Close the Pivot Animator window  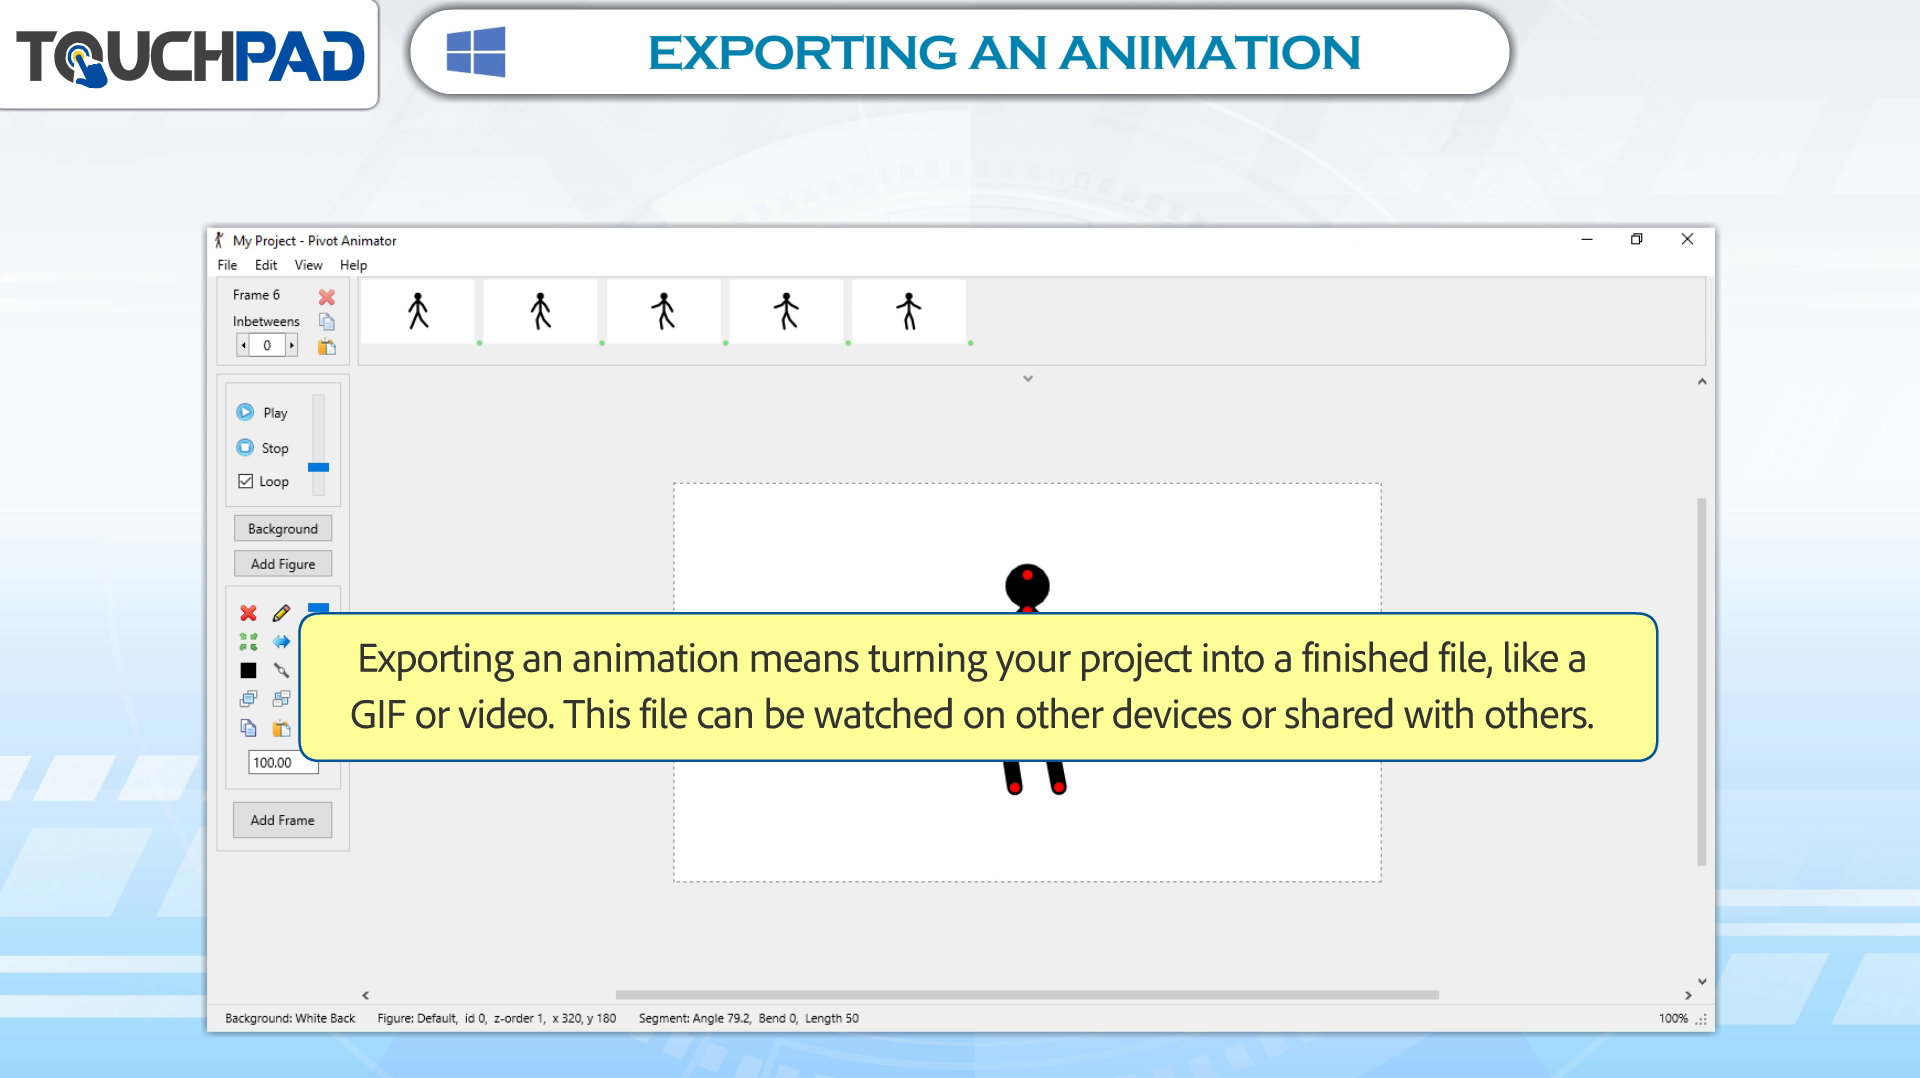tap(1687, 239)
